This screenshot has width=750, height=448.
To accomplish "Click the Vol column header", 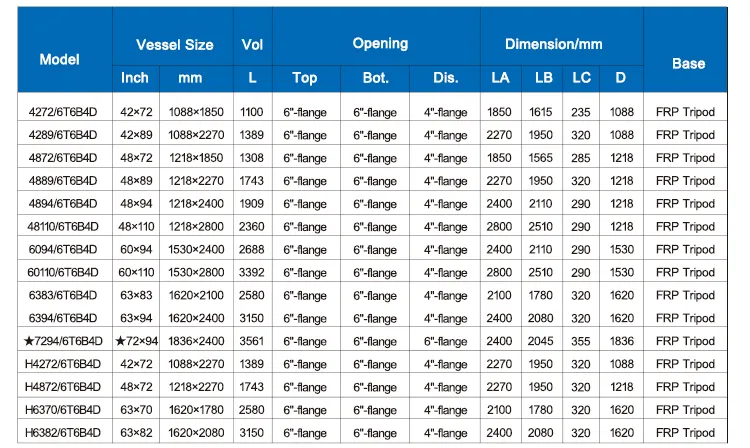I will (x=252, y=45).
